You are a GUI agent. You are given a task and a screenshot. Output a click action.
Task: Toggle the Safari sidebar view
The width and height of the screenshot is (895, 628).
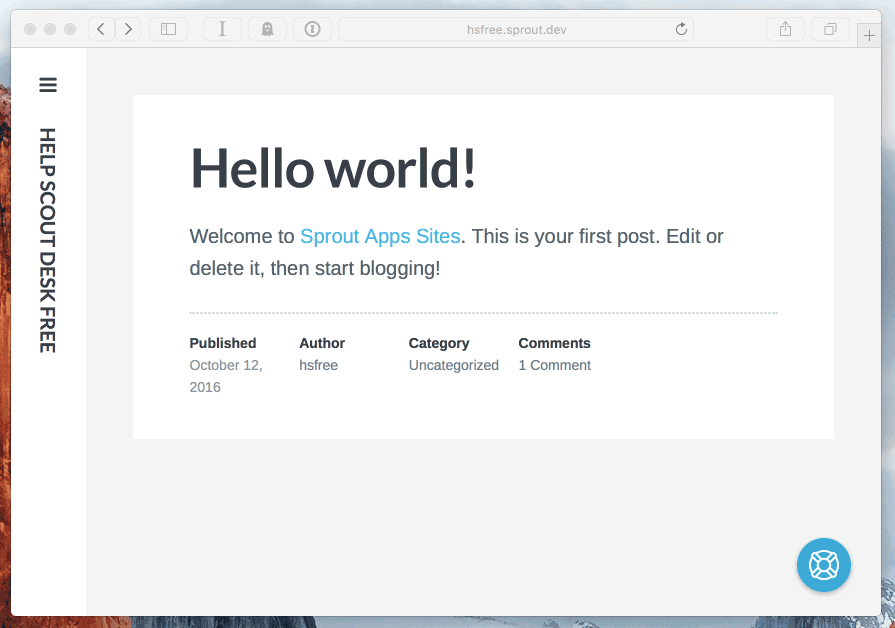(168, 29)
